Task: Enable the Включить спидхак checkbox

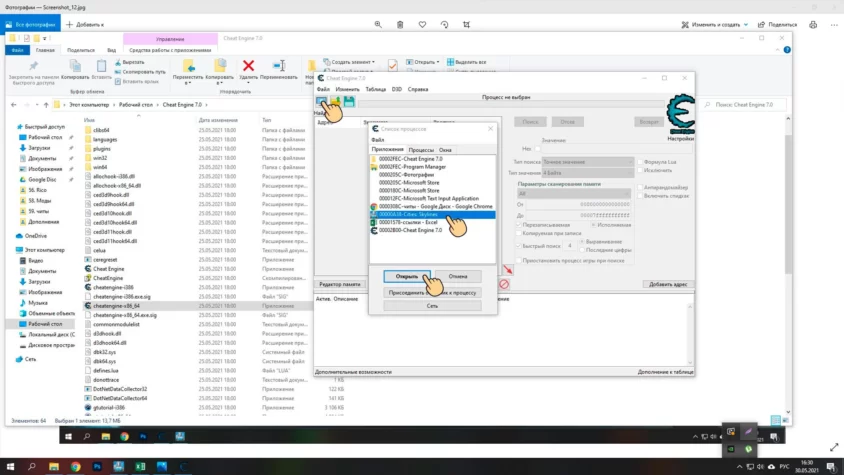Action: [x=641, y=196]
